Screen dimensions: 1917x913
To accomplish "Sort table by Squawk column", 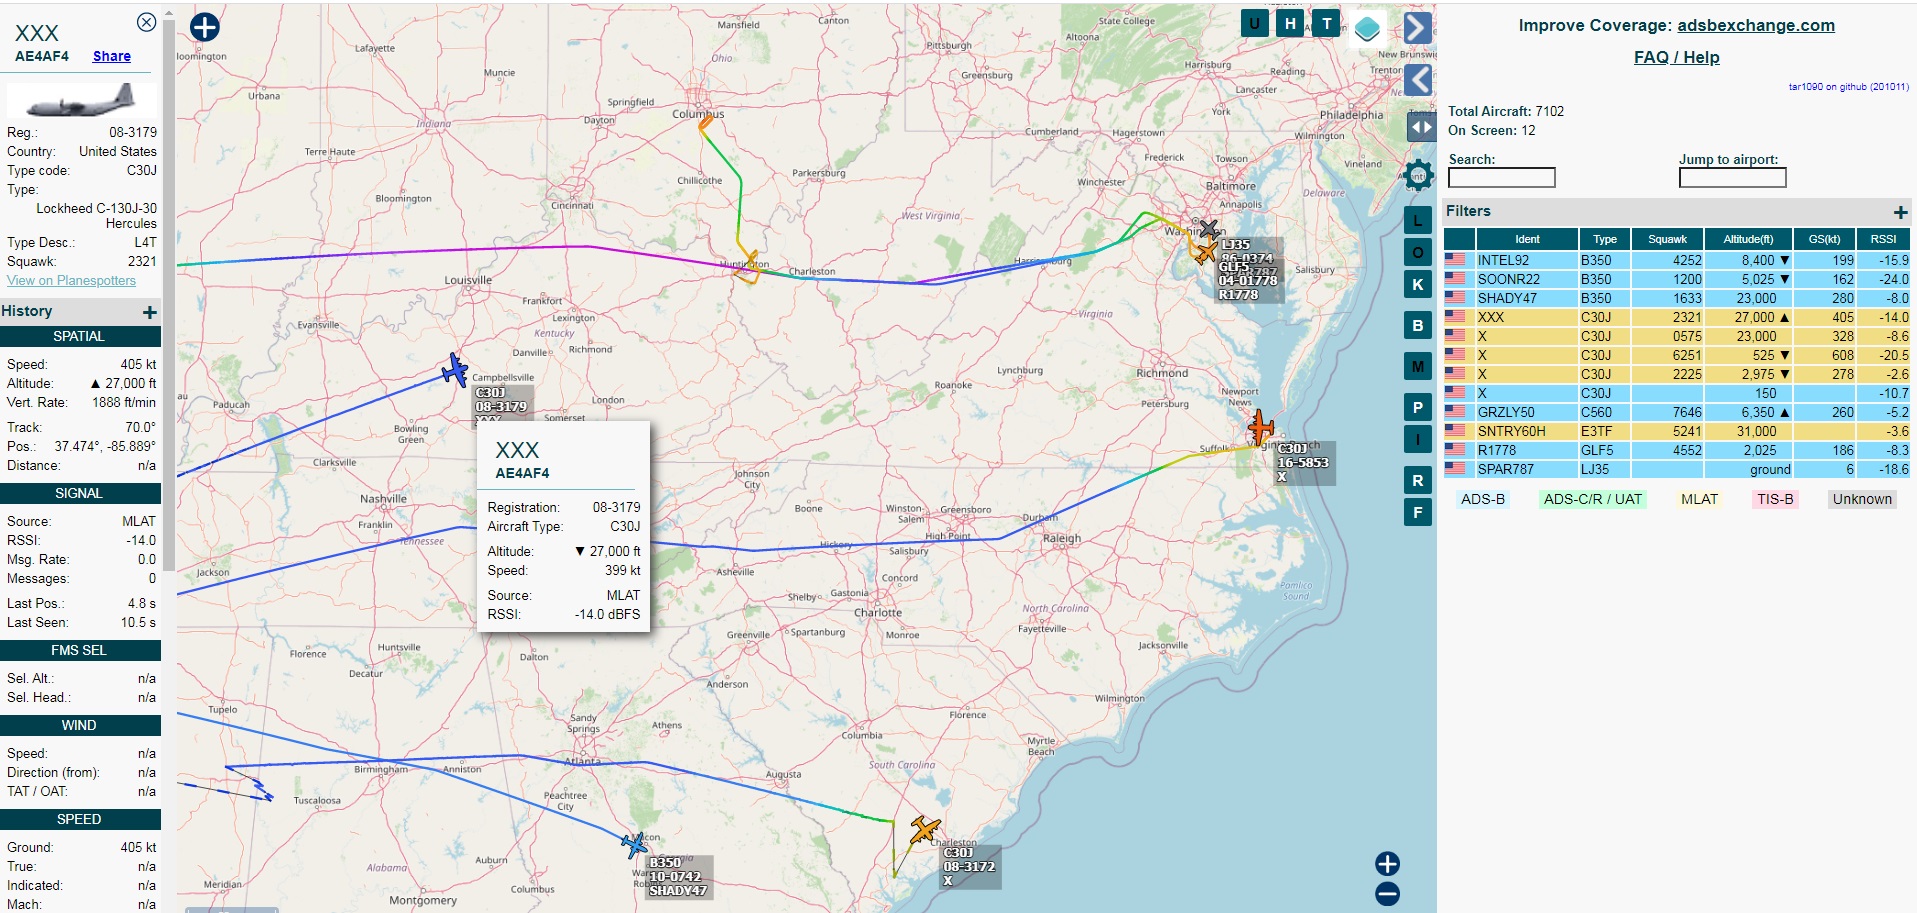I will pos(1667,239).
